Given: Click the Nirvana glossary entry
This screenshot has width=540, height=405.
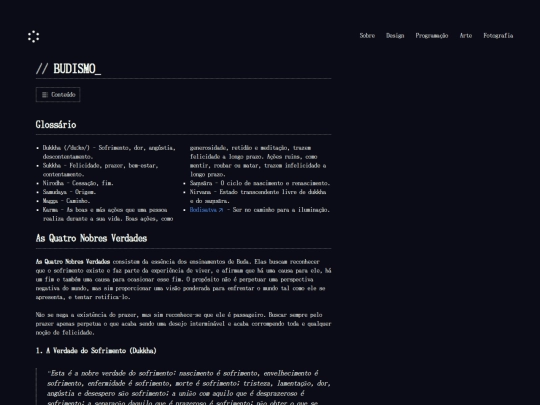Looking at the screenshot, I should (258, 196).
